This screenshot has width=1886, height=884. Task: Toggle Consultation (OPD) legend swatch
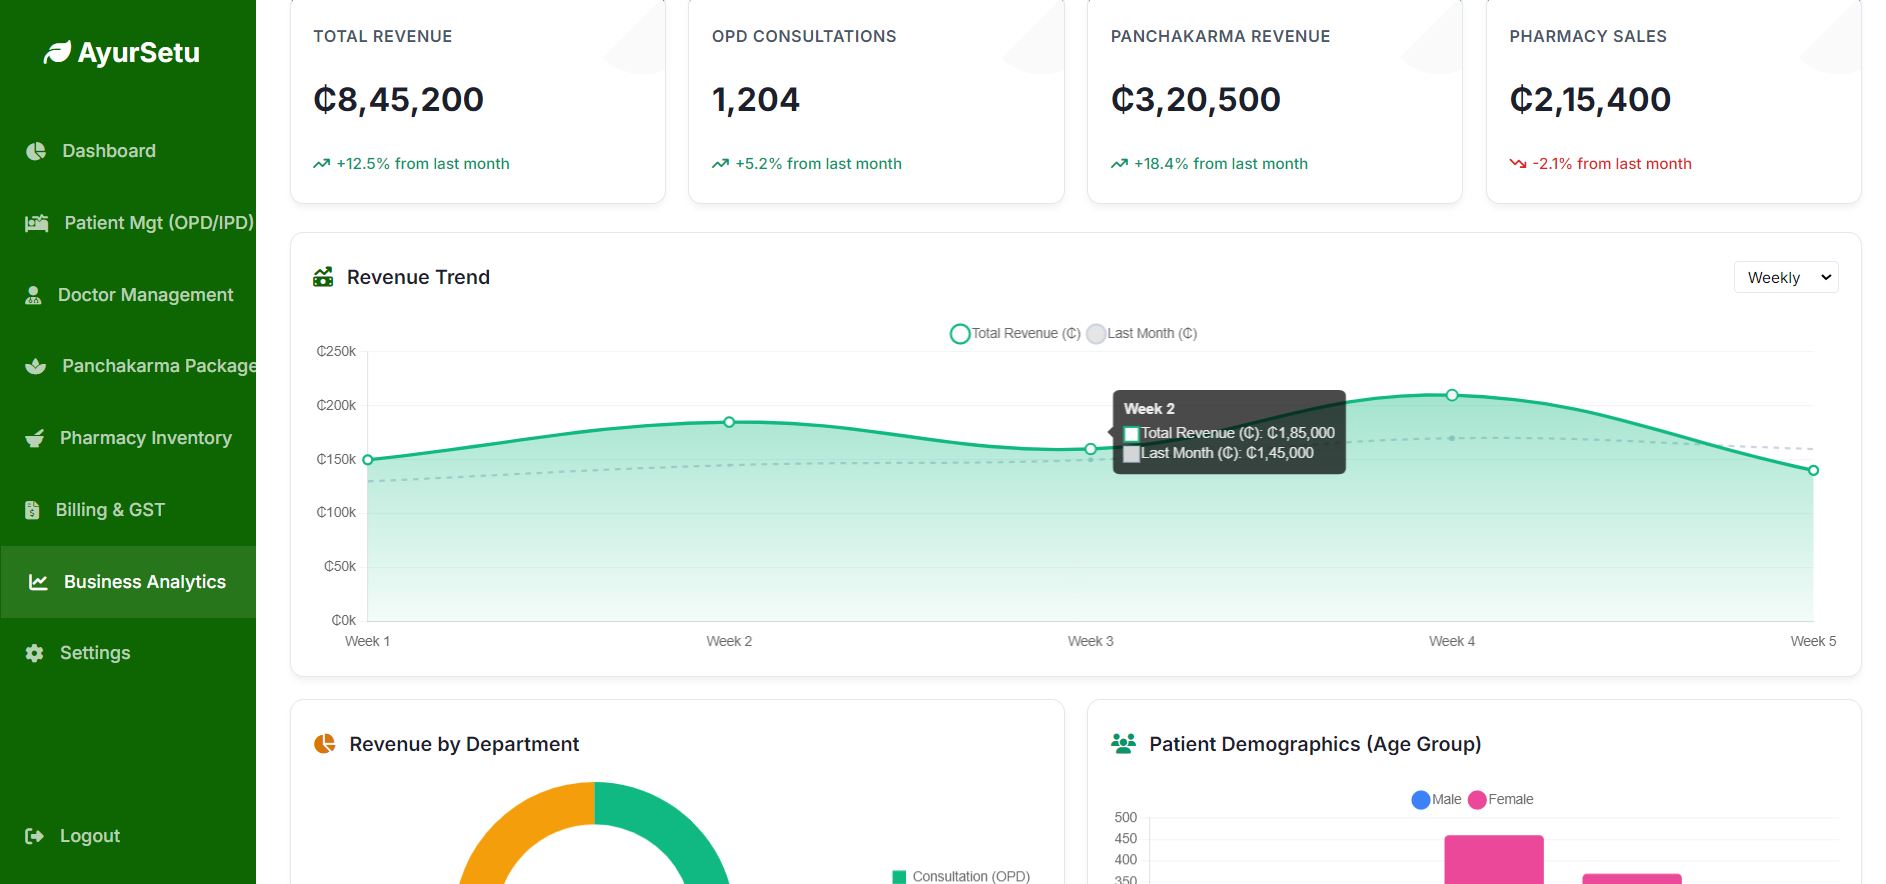pyautogui.click(x=899, y=877)
